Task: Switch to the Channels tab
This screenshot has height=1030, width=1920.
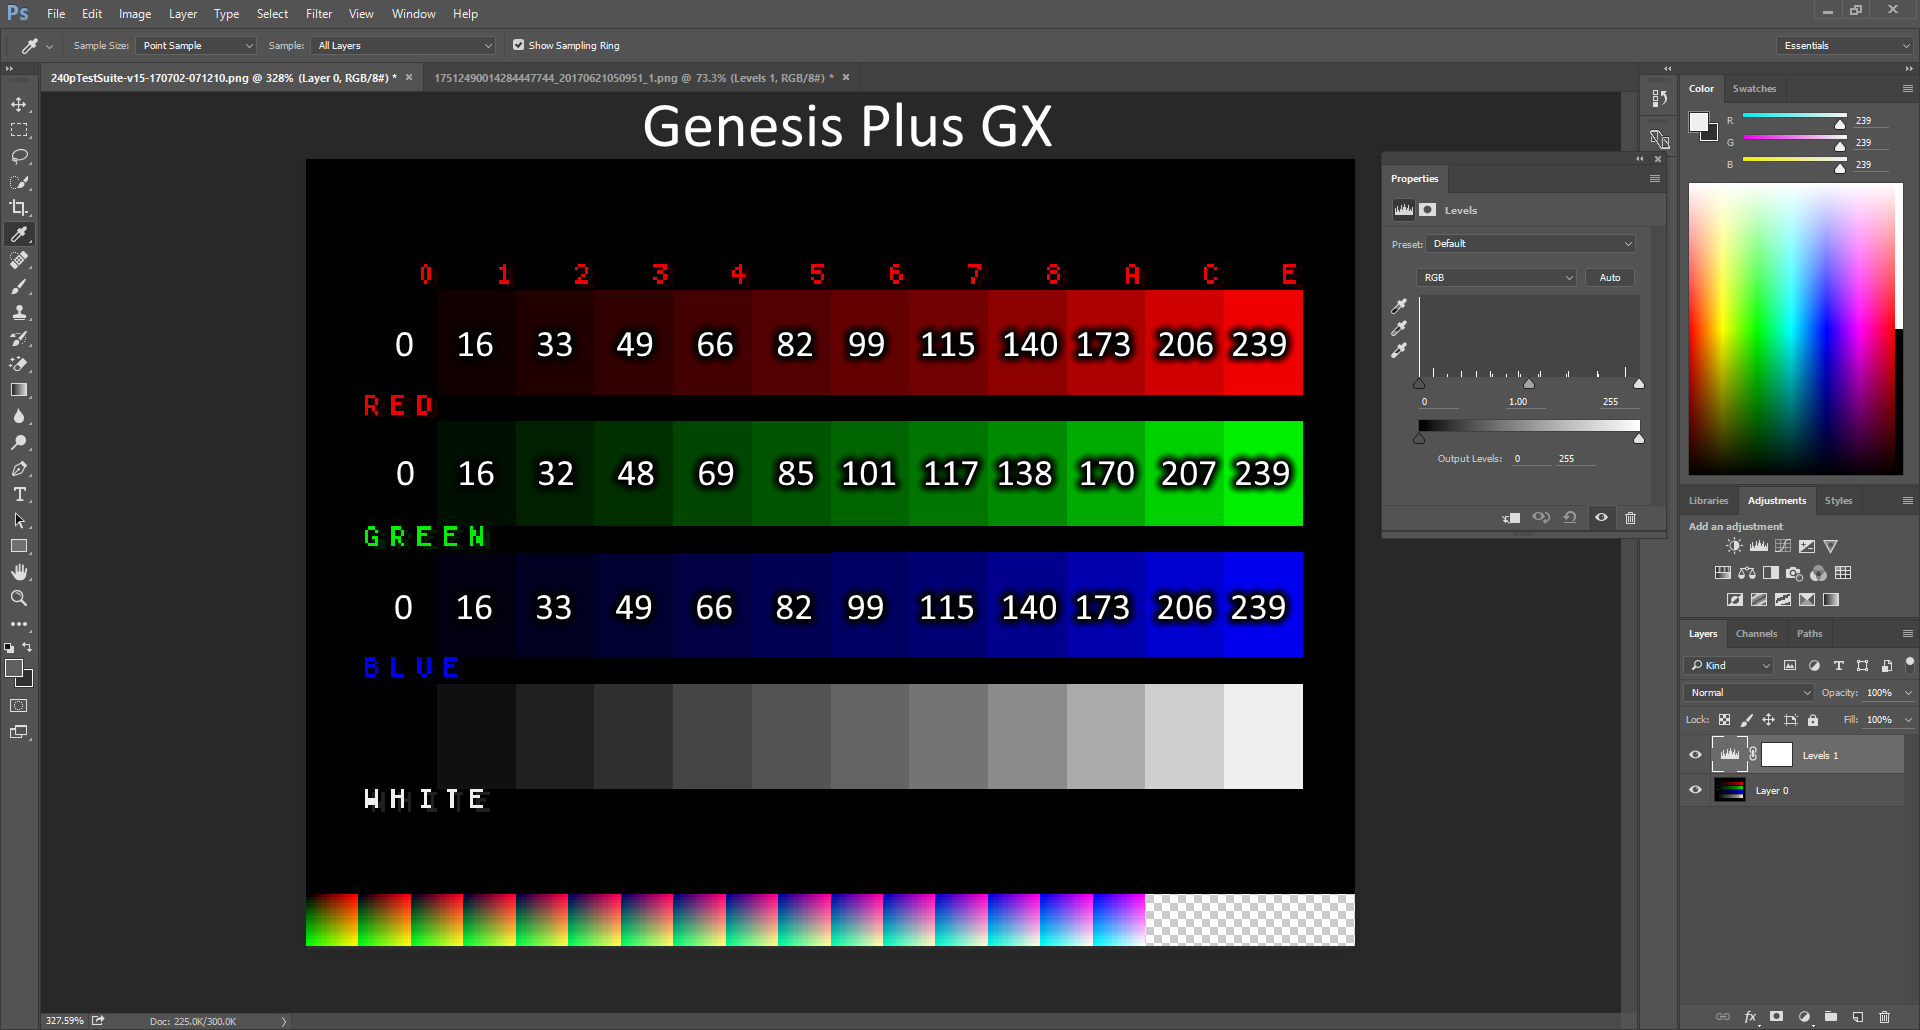Action: pos(1756,634)
